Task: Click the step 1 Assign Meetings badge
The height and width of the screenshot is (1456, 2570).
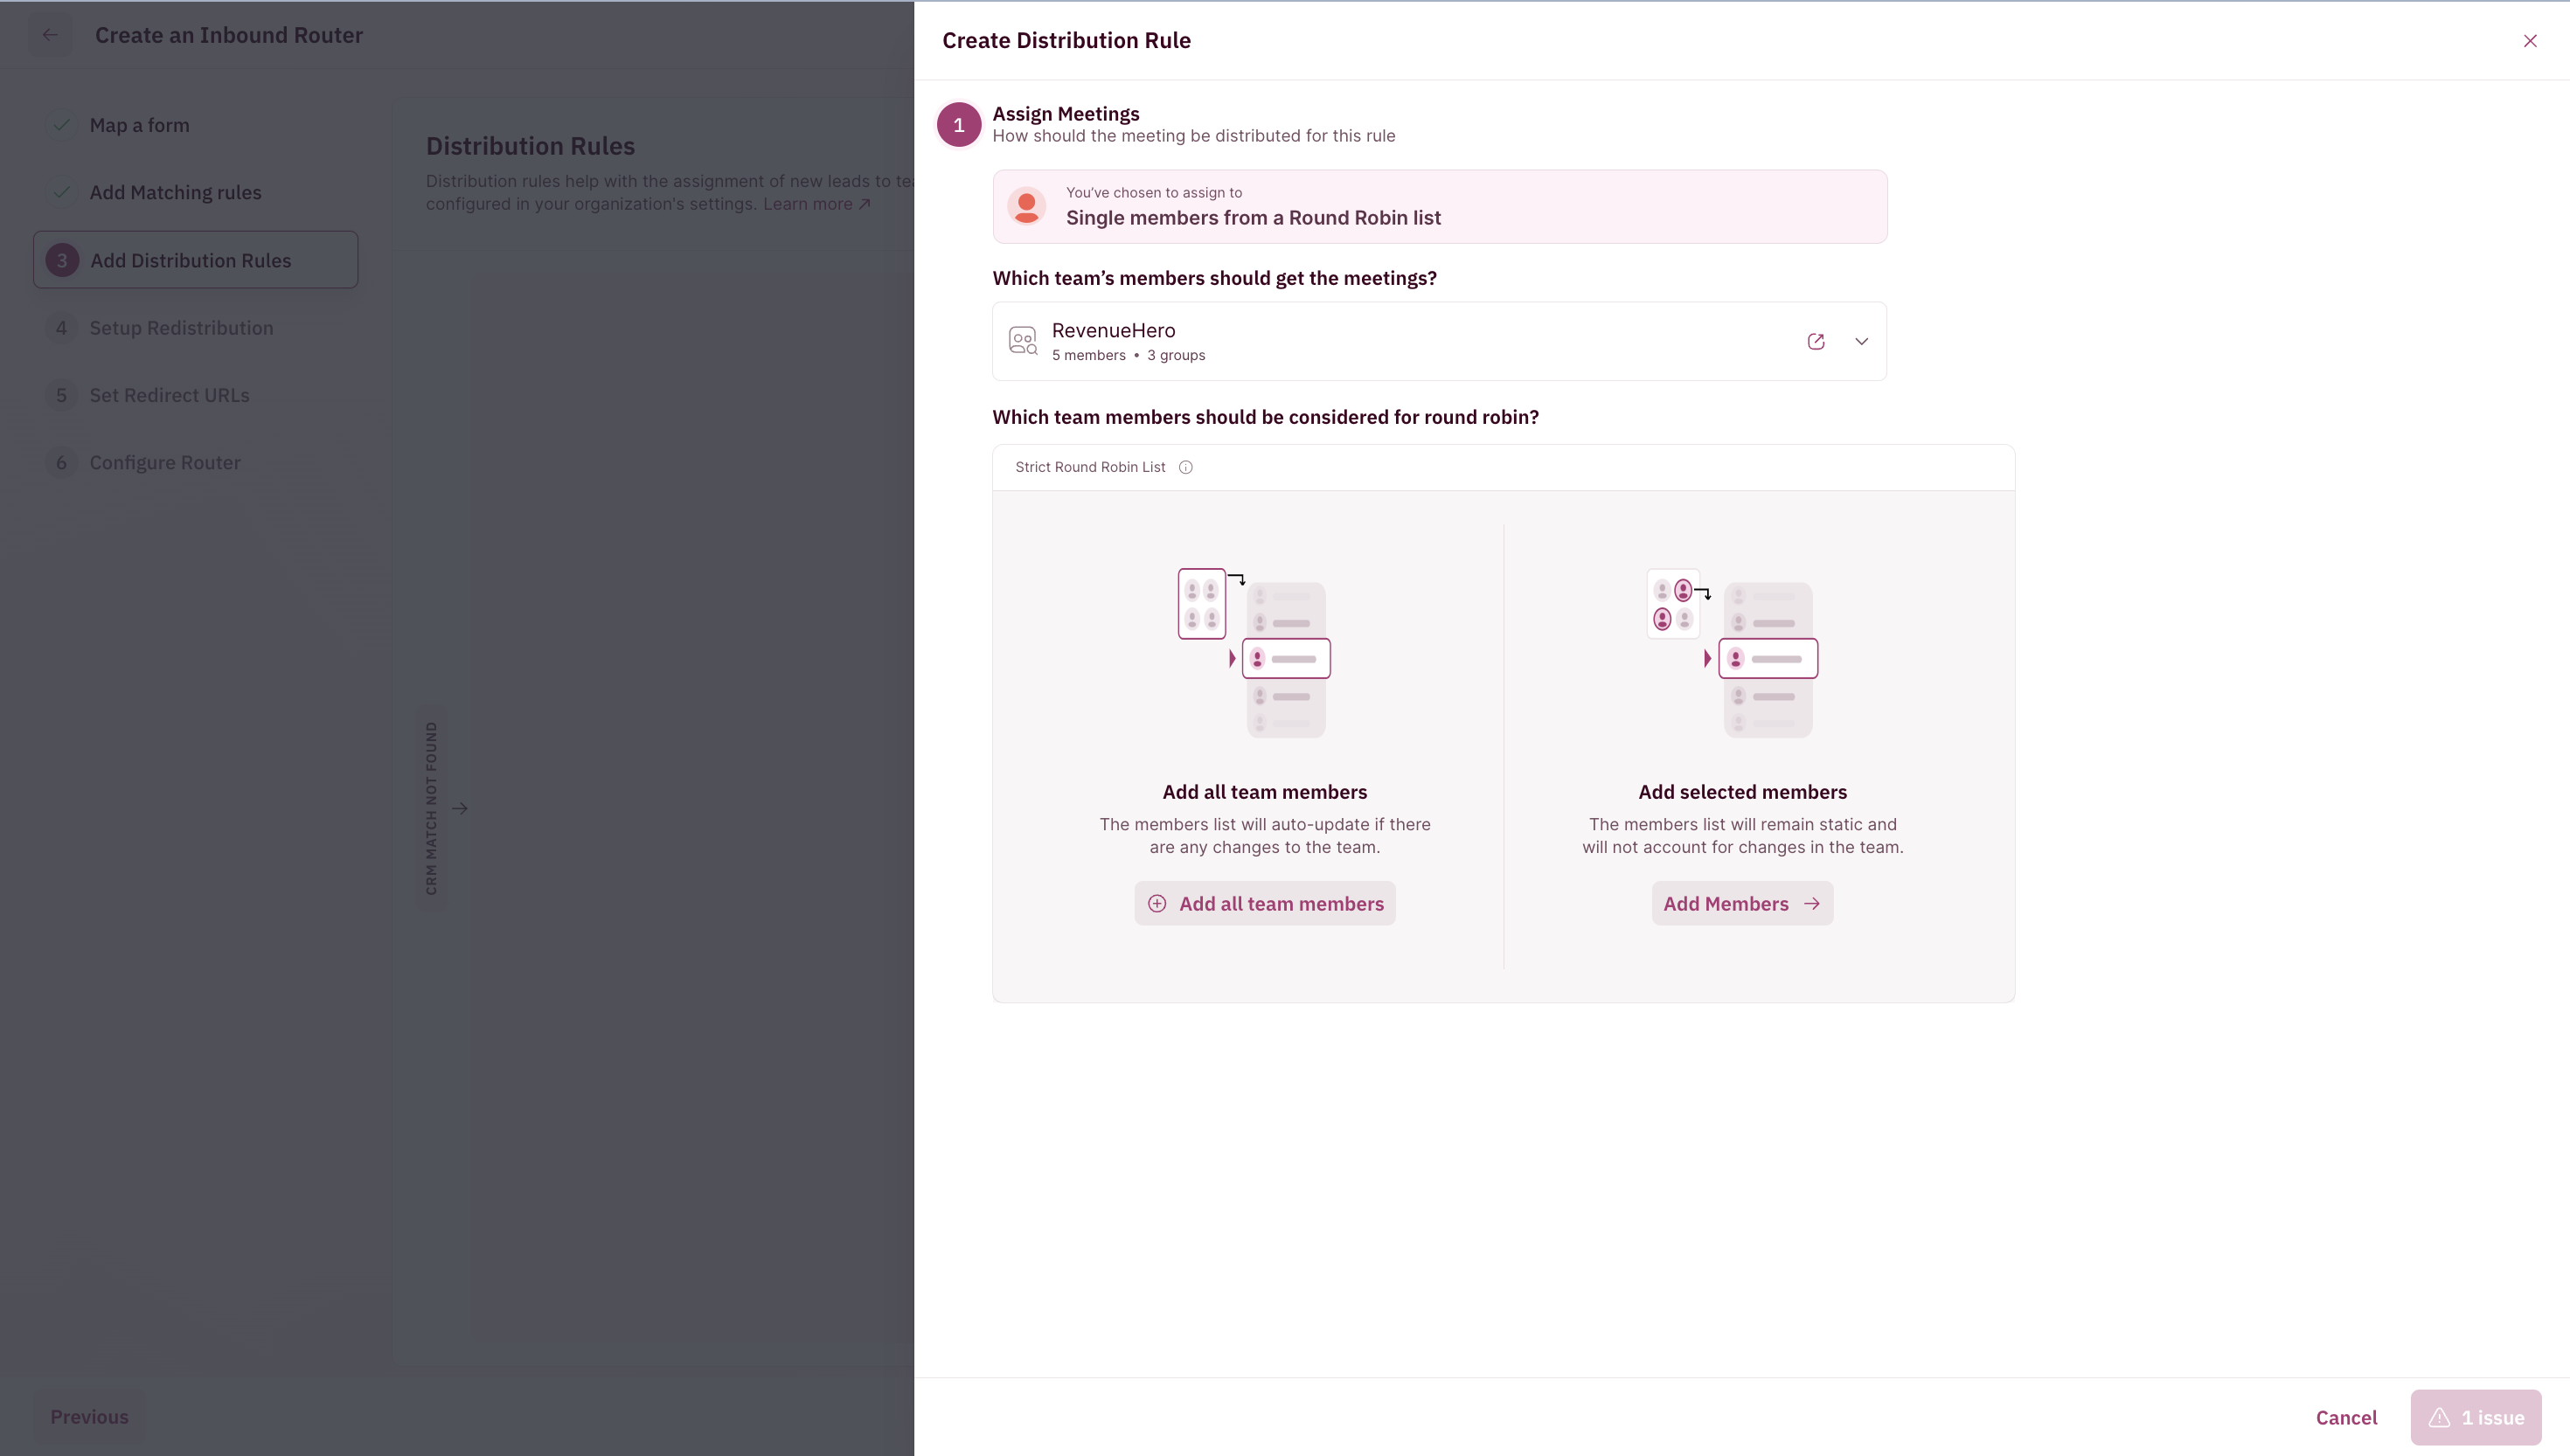Action: 958,125
